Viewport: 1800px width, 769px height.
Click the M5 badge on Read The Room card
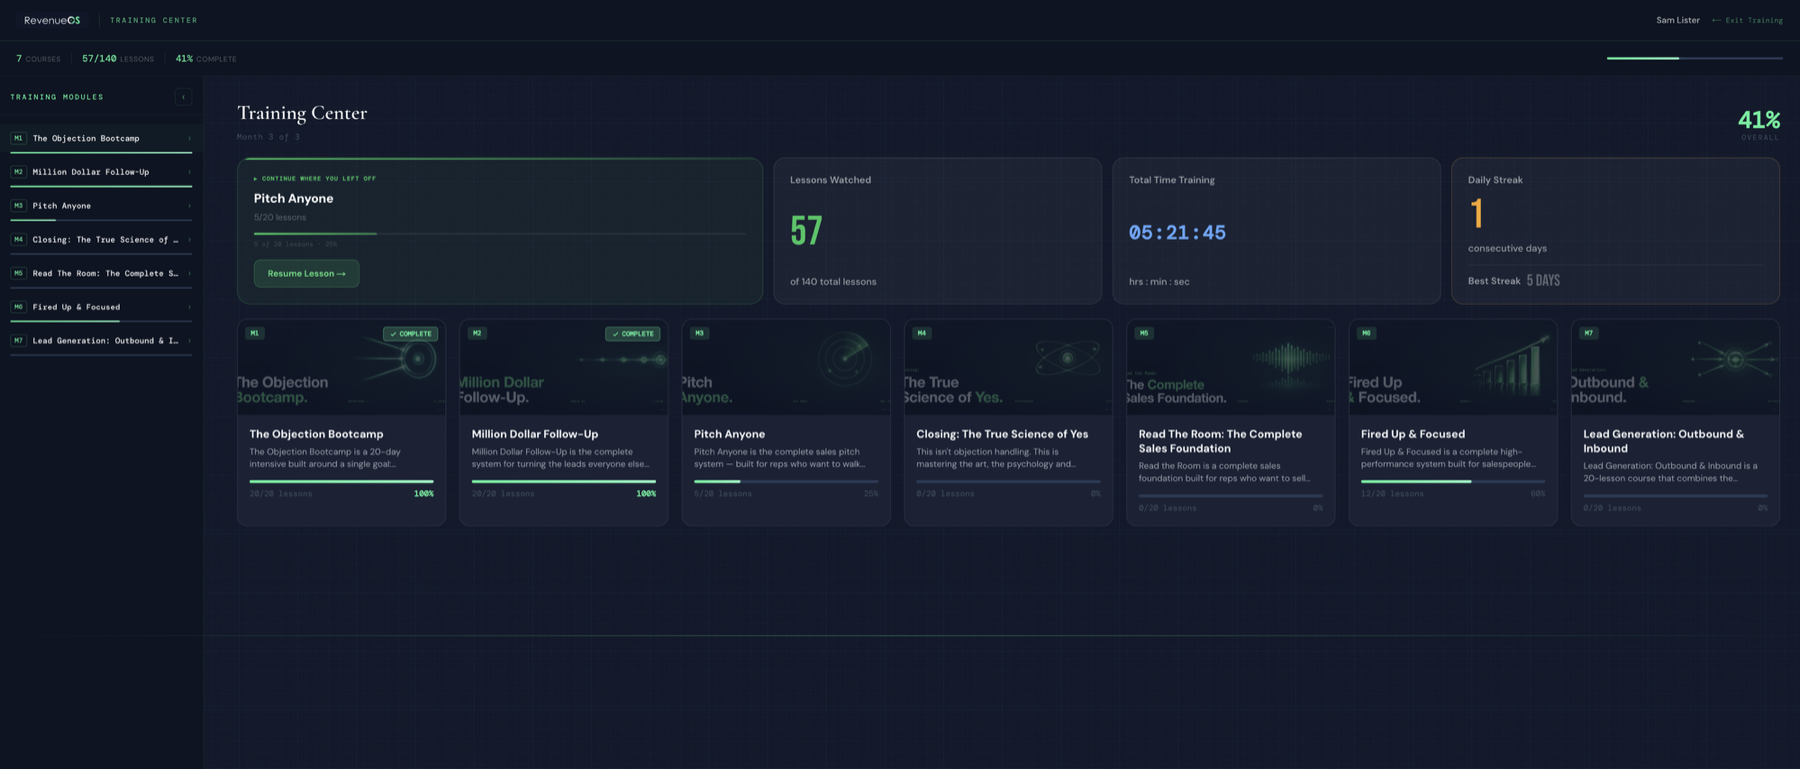tap(1144, 333)
